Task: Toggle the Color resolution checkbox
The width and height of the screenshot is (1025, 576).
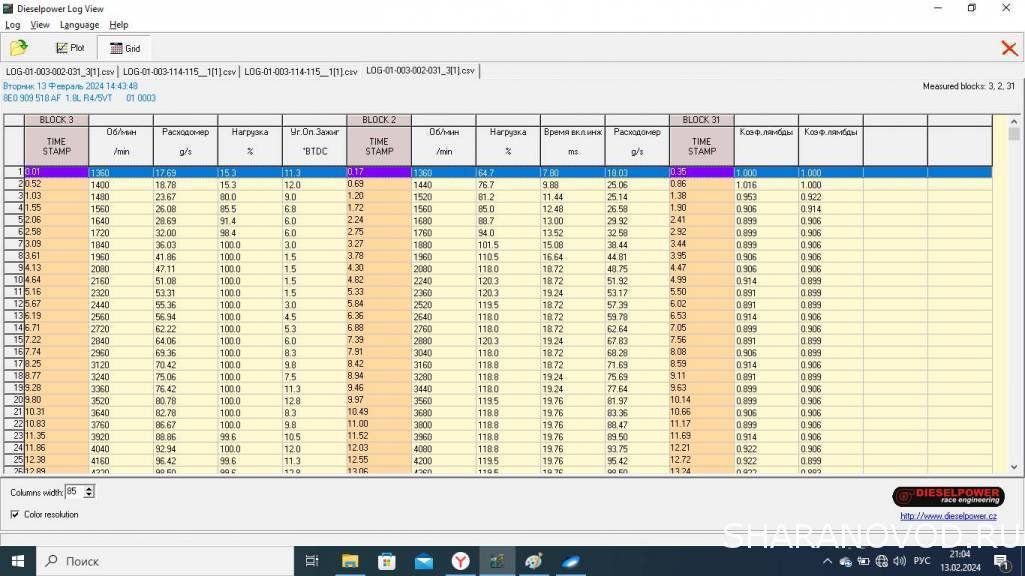Action: coord(14,515)
